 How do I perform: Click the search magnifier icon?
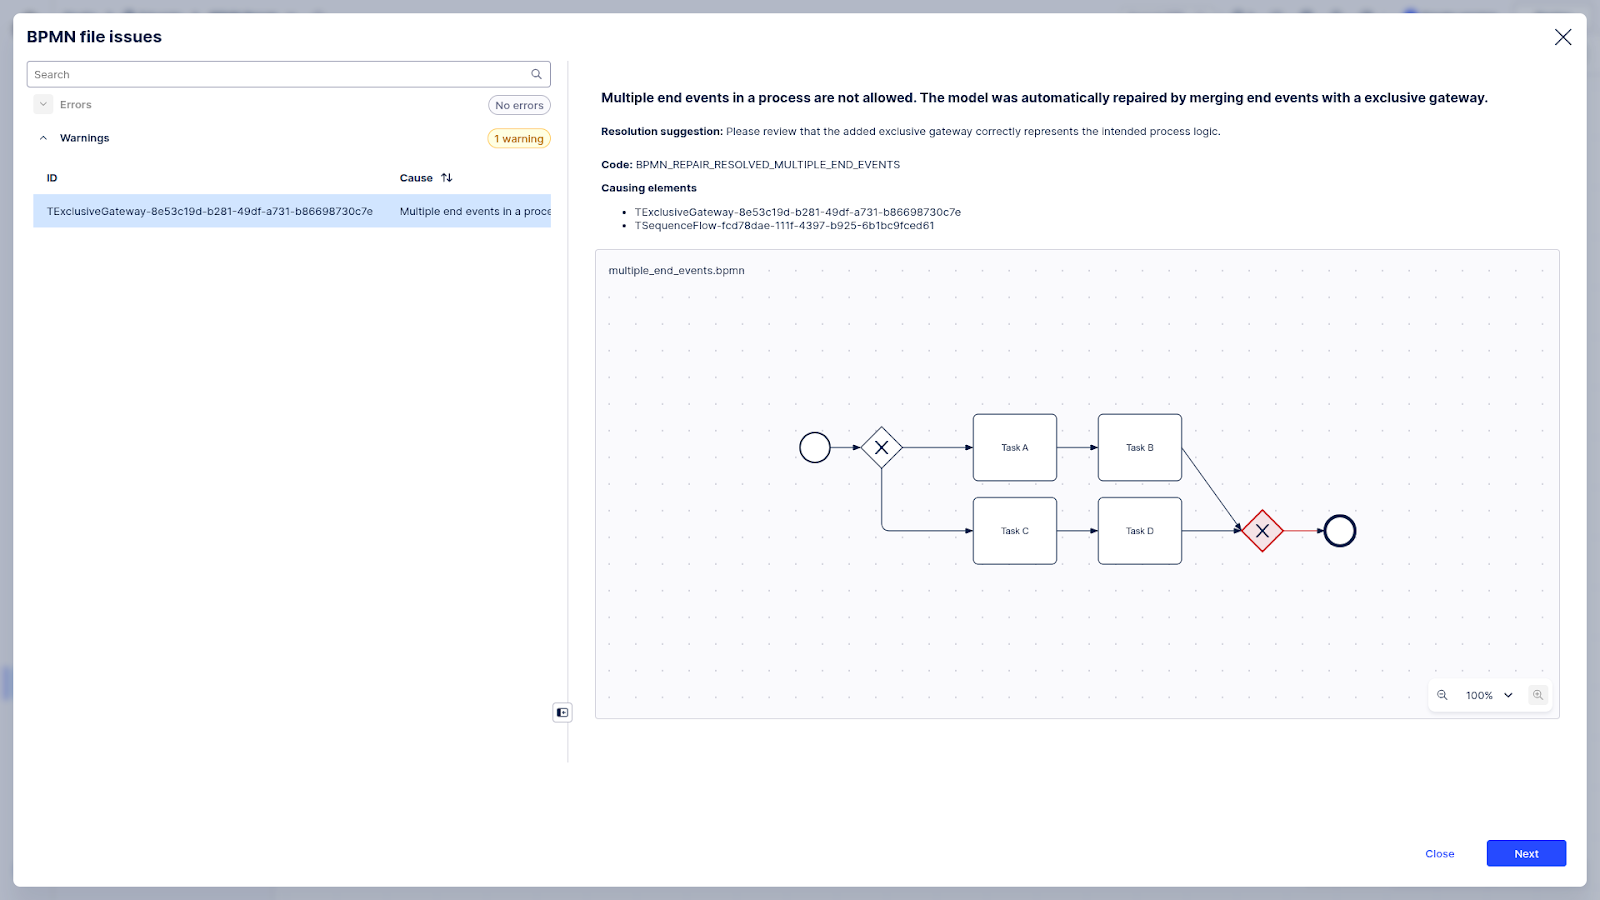pos(536,74)
